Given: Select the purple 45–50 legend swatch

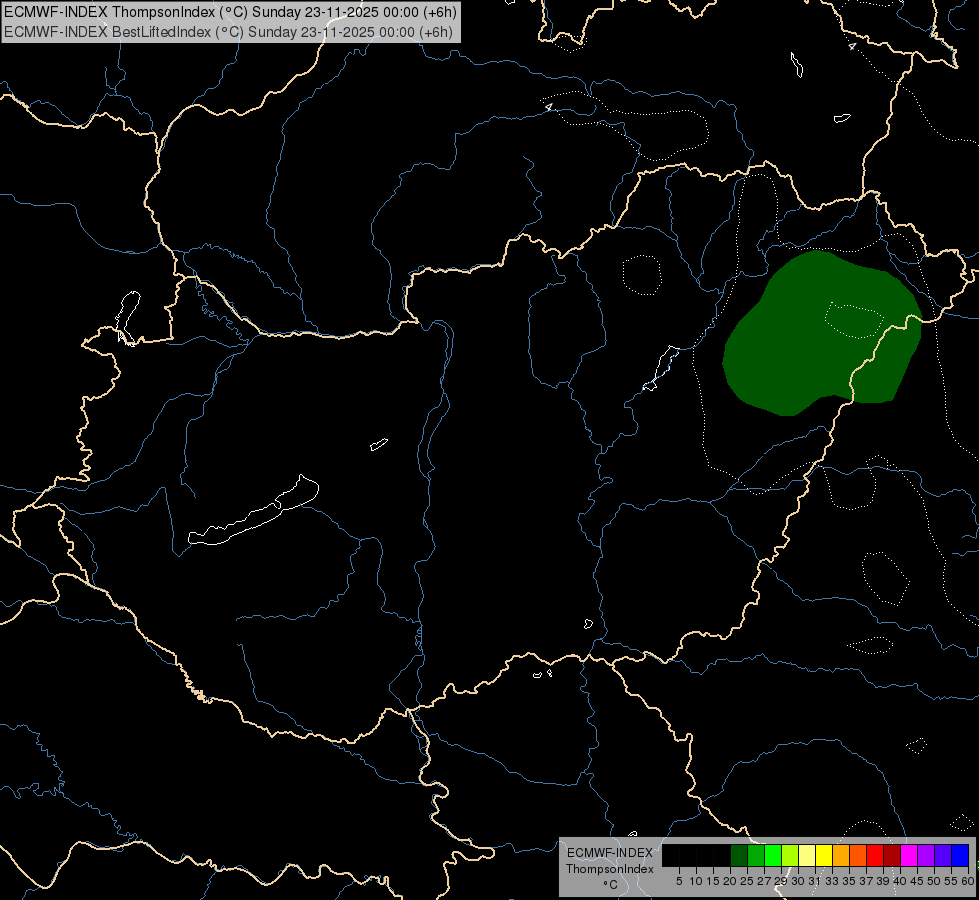Looking at the screenshot, I should click(x=926, y=855).
